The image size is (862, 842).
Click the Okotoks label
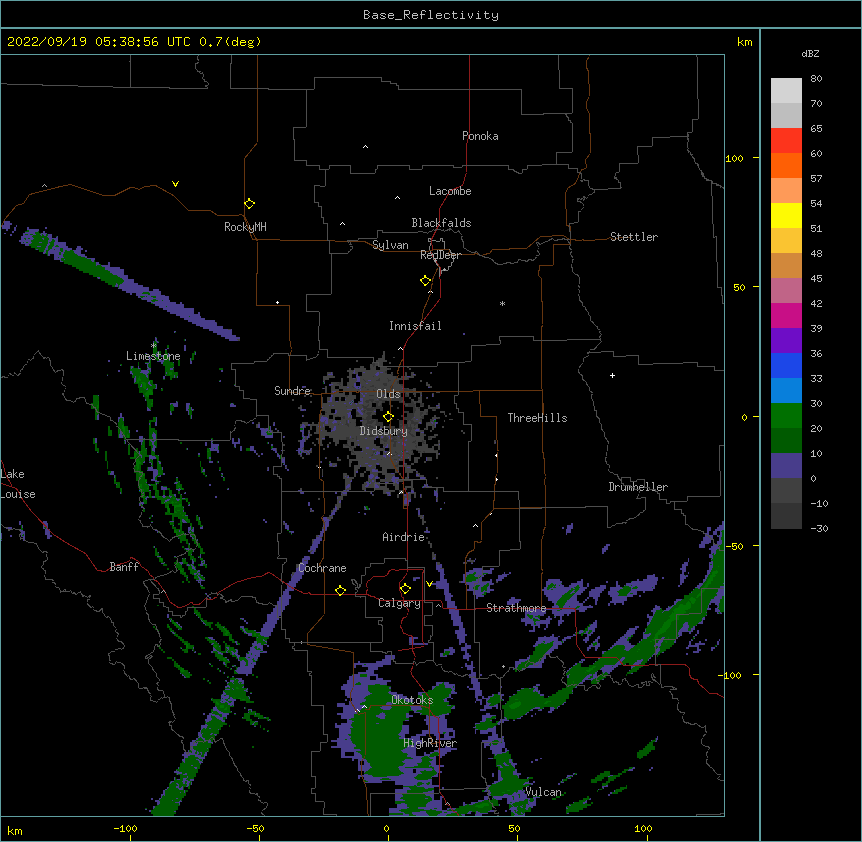pos(412,700)
